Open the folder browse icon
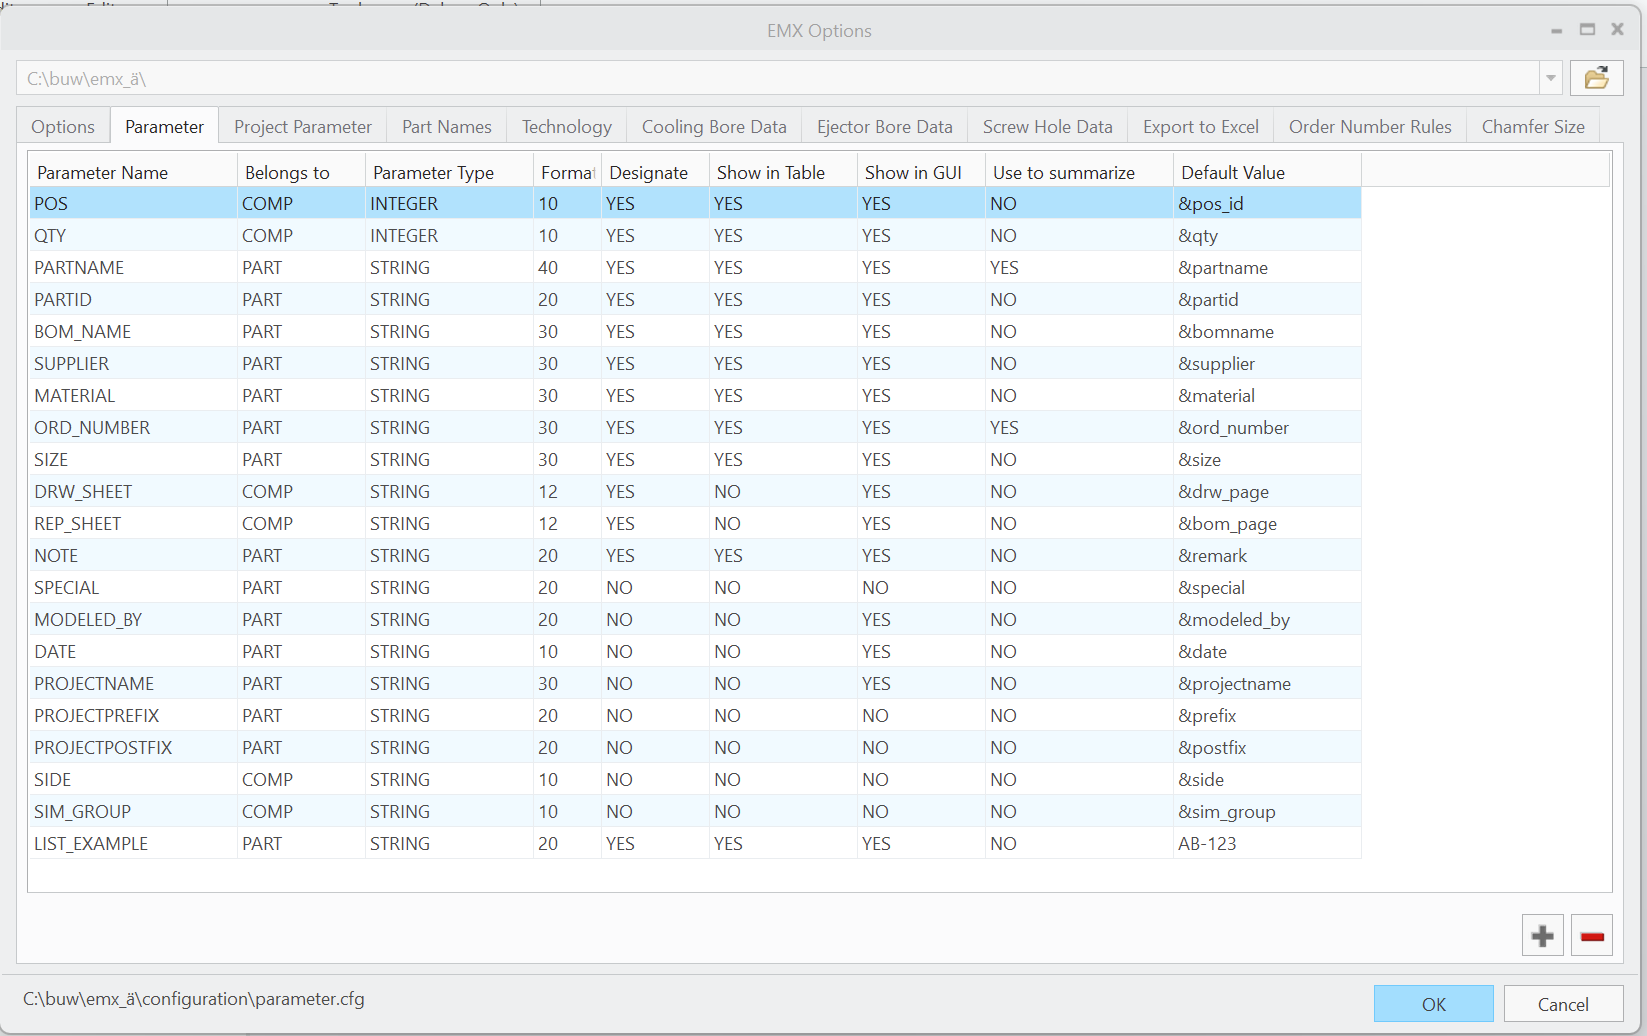Image resolution: width=1647 pixels, height=1036 pixels. coord(1596,78)
